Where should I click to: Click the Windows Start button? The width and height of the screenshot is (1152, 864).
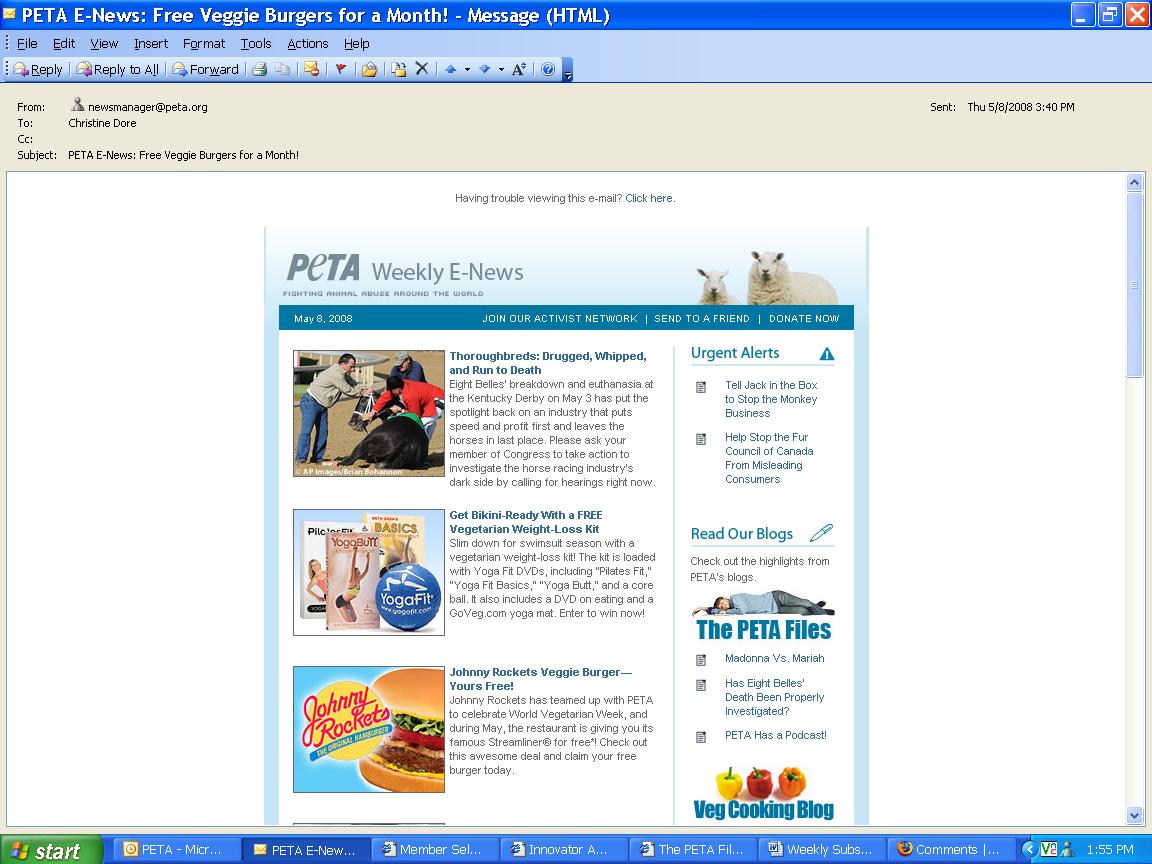pos(50,850)
